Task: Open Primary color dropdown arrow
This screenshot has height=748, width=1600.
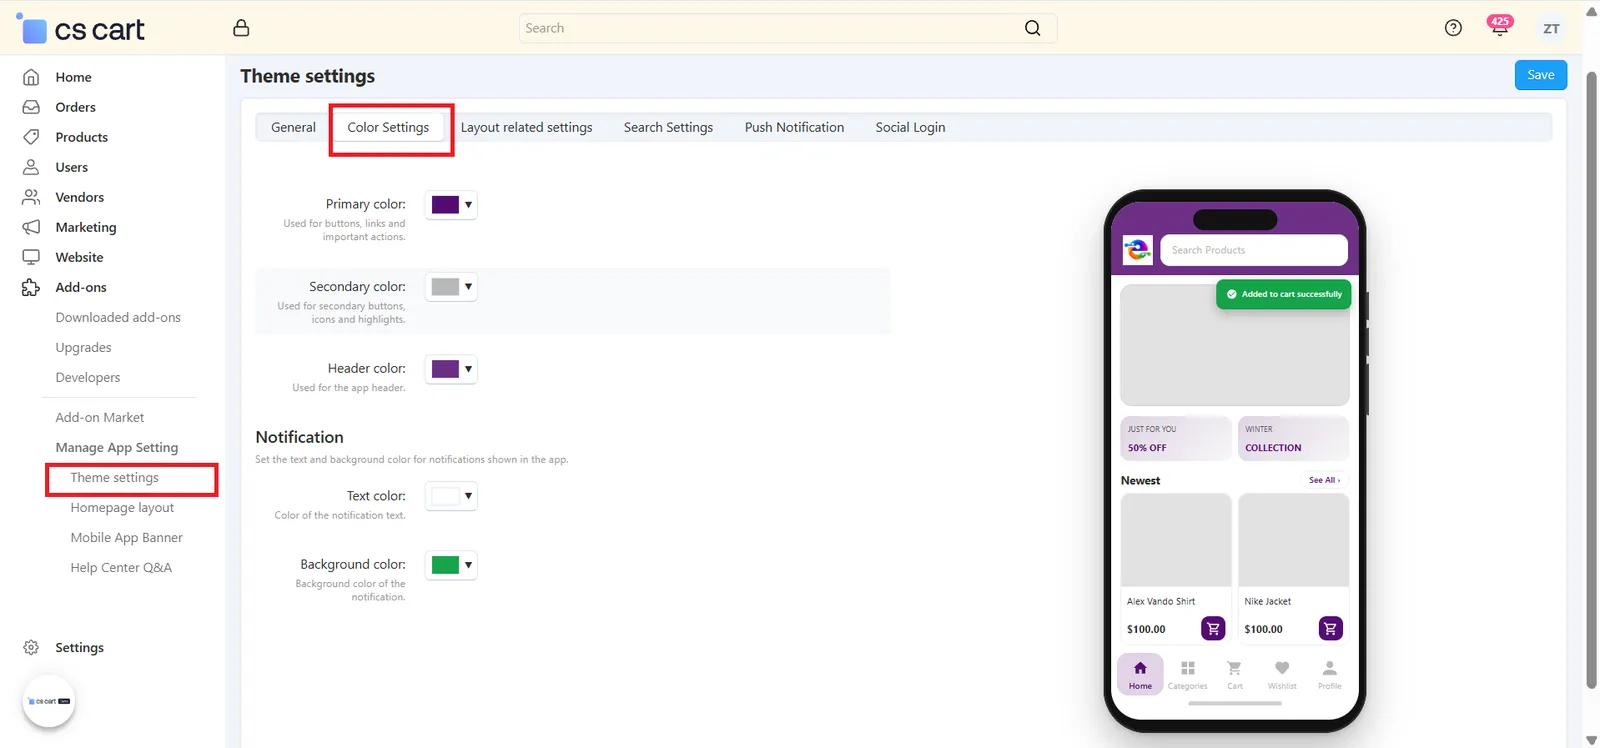Action: coord(468,204)
